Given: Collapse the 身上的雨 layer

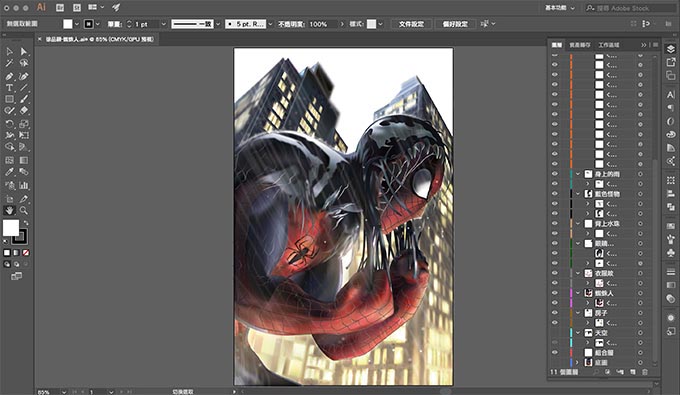Looking at the screenshot, I should [x=578, y=174].
